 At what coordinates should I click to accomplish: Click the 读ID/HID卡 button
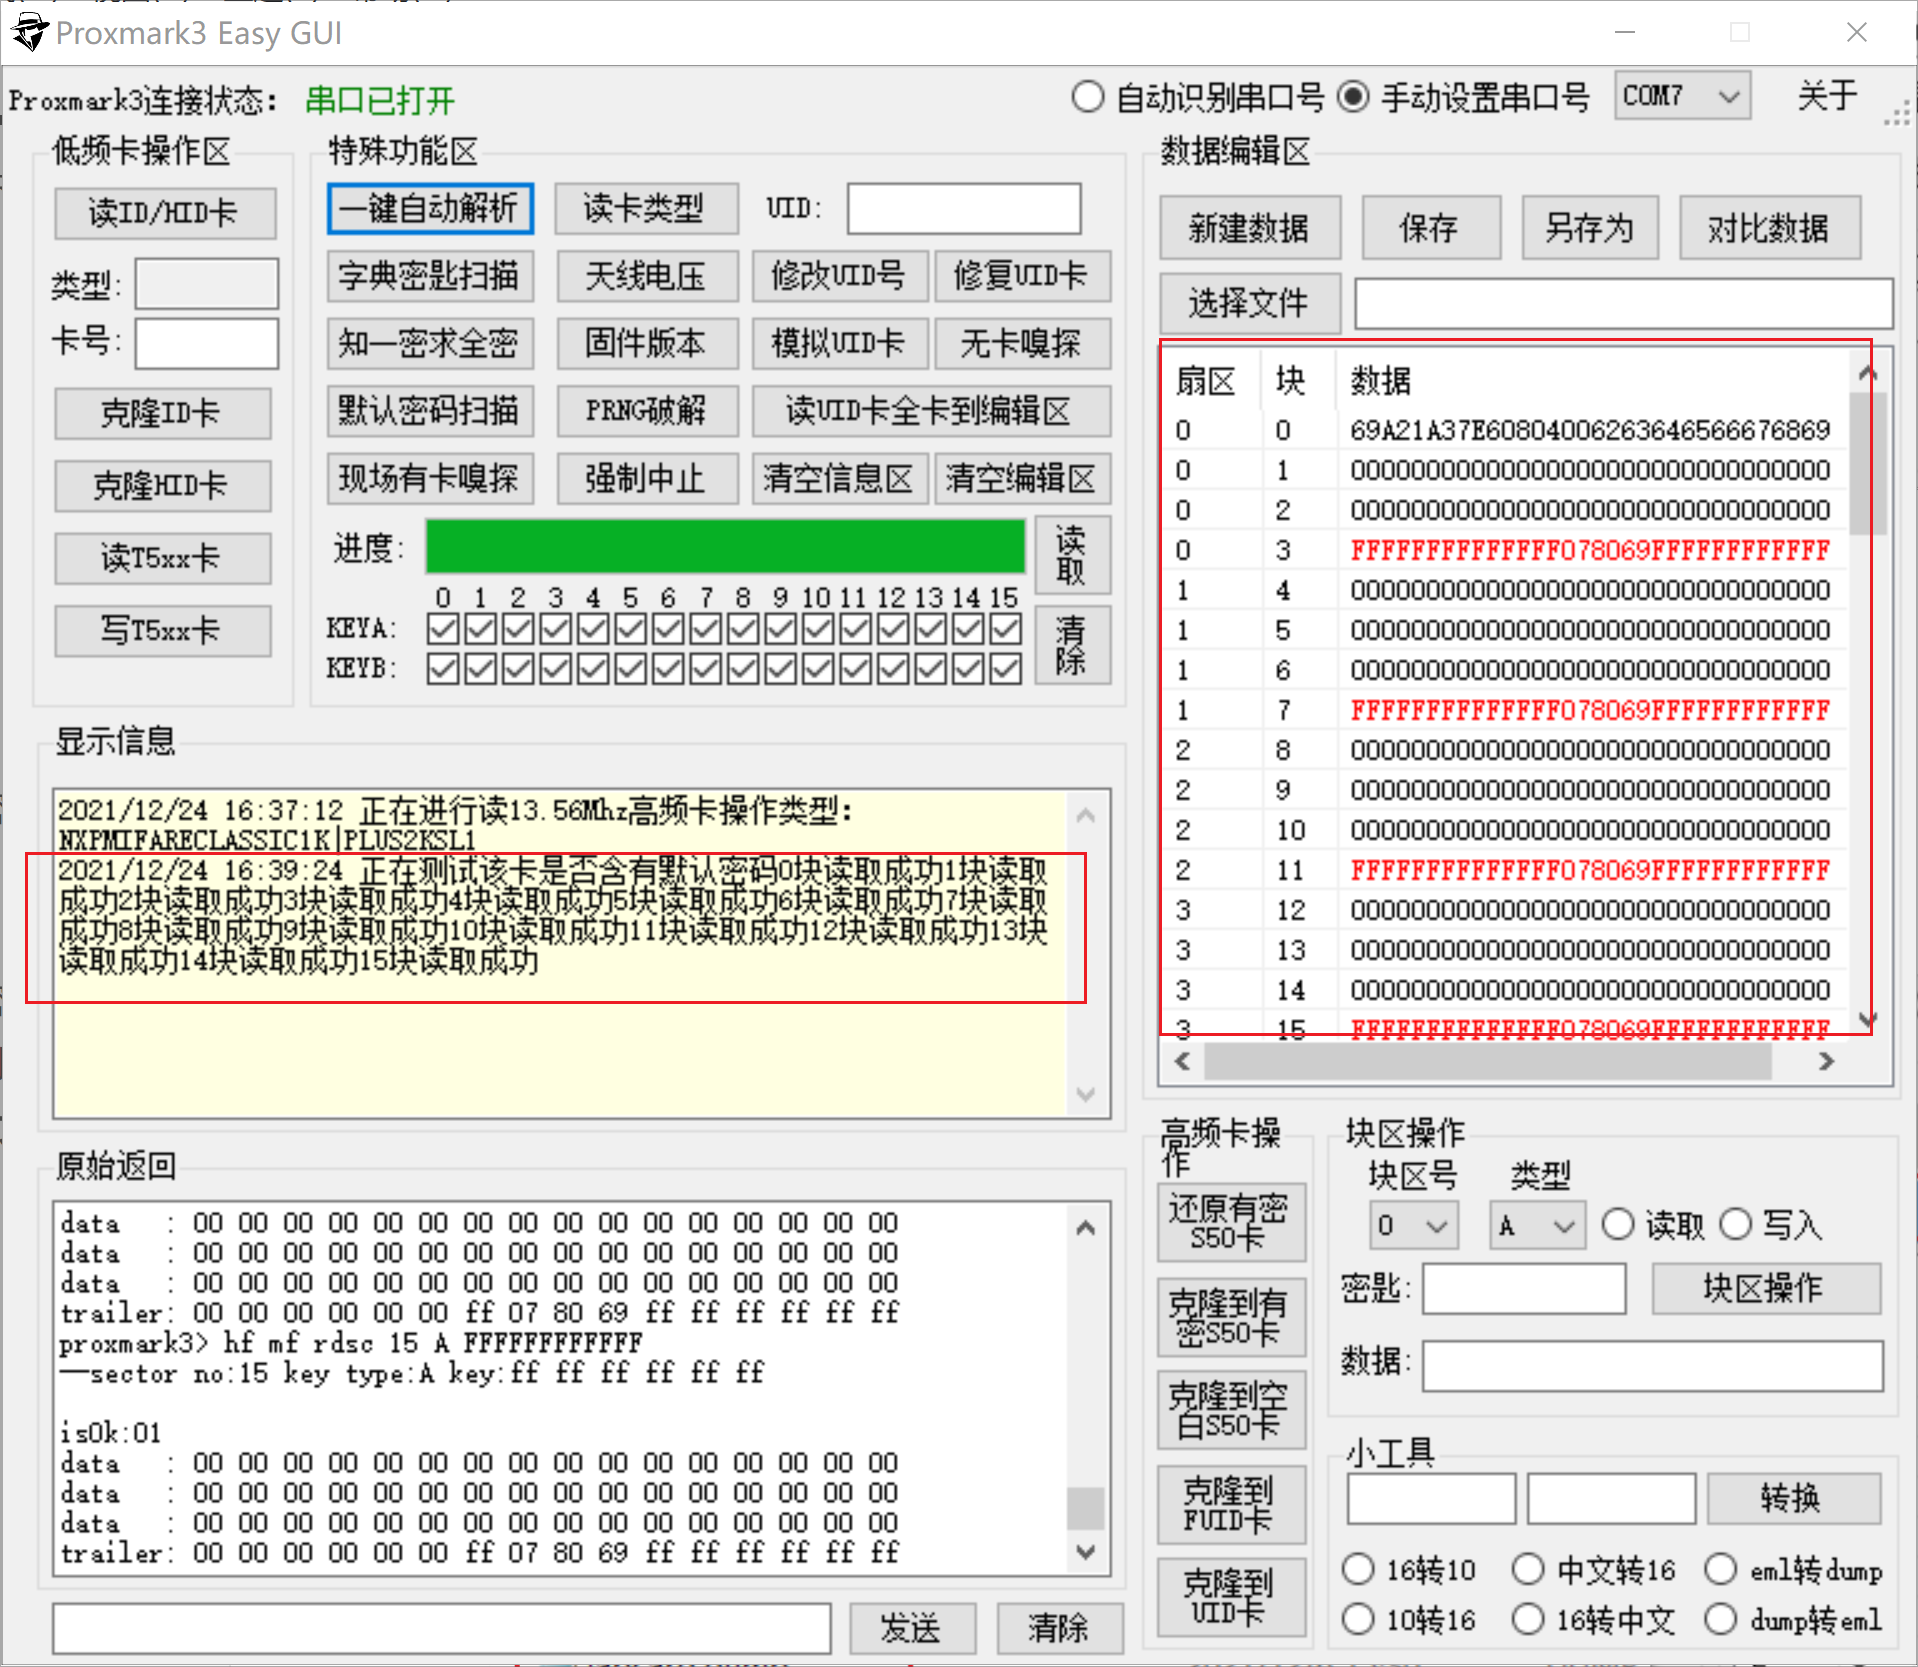[164, 213]
